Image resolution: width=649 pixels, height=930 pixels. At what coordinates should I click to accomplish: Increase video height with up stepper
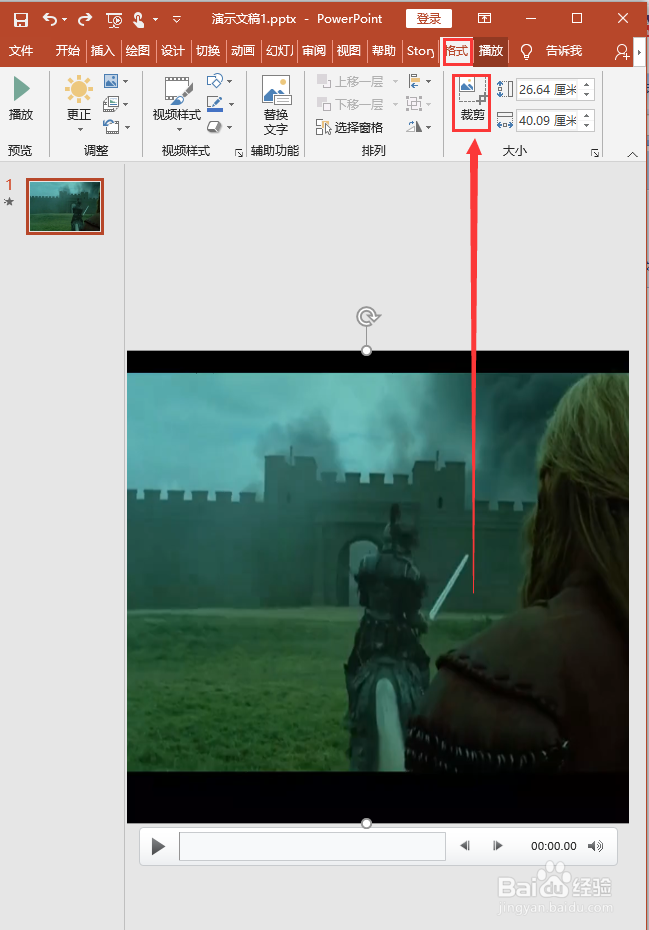click(x=587, y=85)
